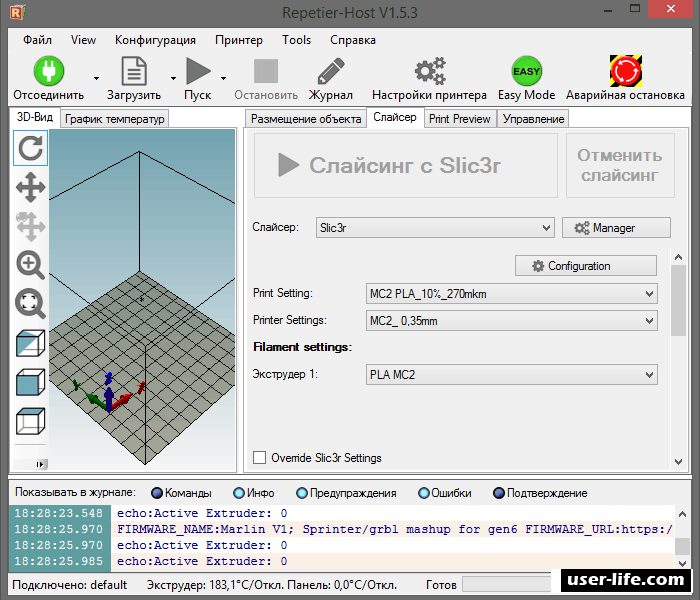The image size is (700, 600).
Task: Open the Файл menu
Action: [x=38, y=40]
